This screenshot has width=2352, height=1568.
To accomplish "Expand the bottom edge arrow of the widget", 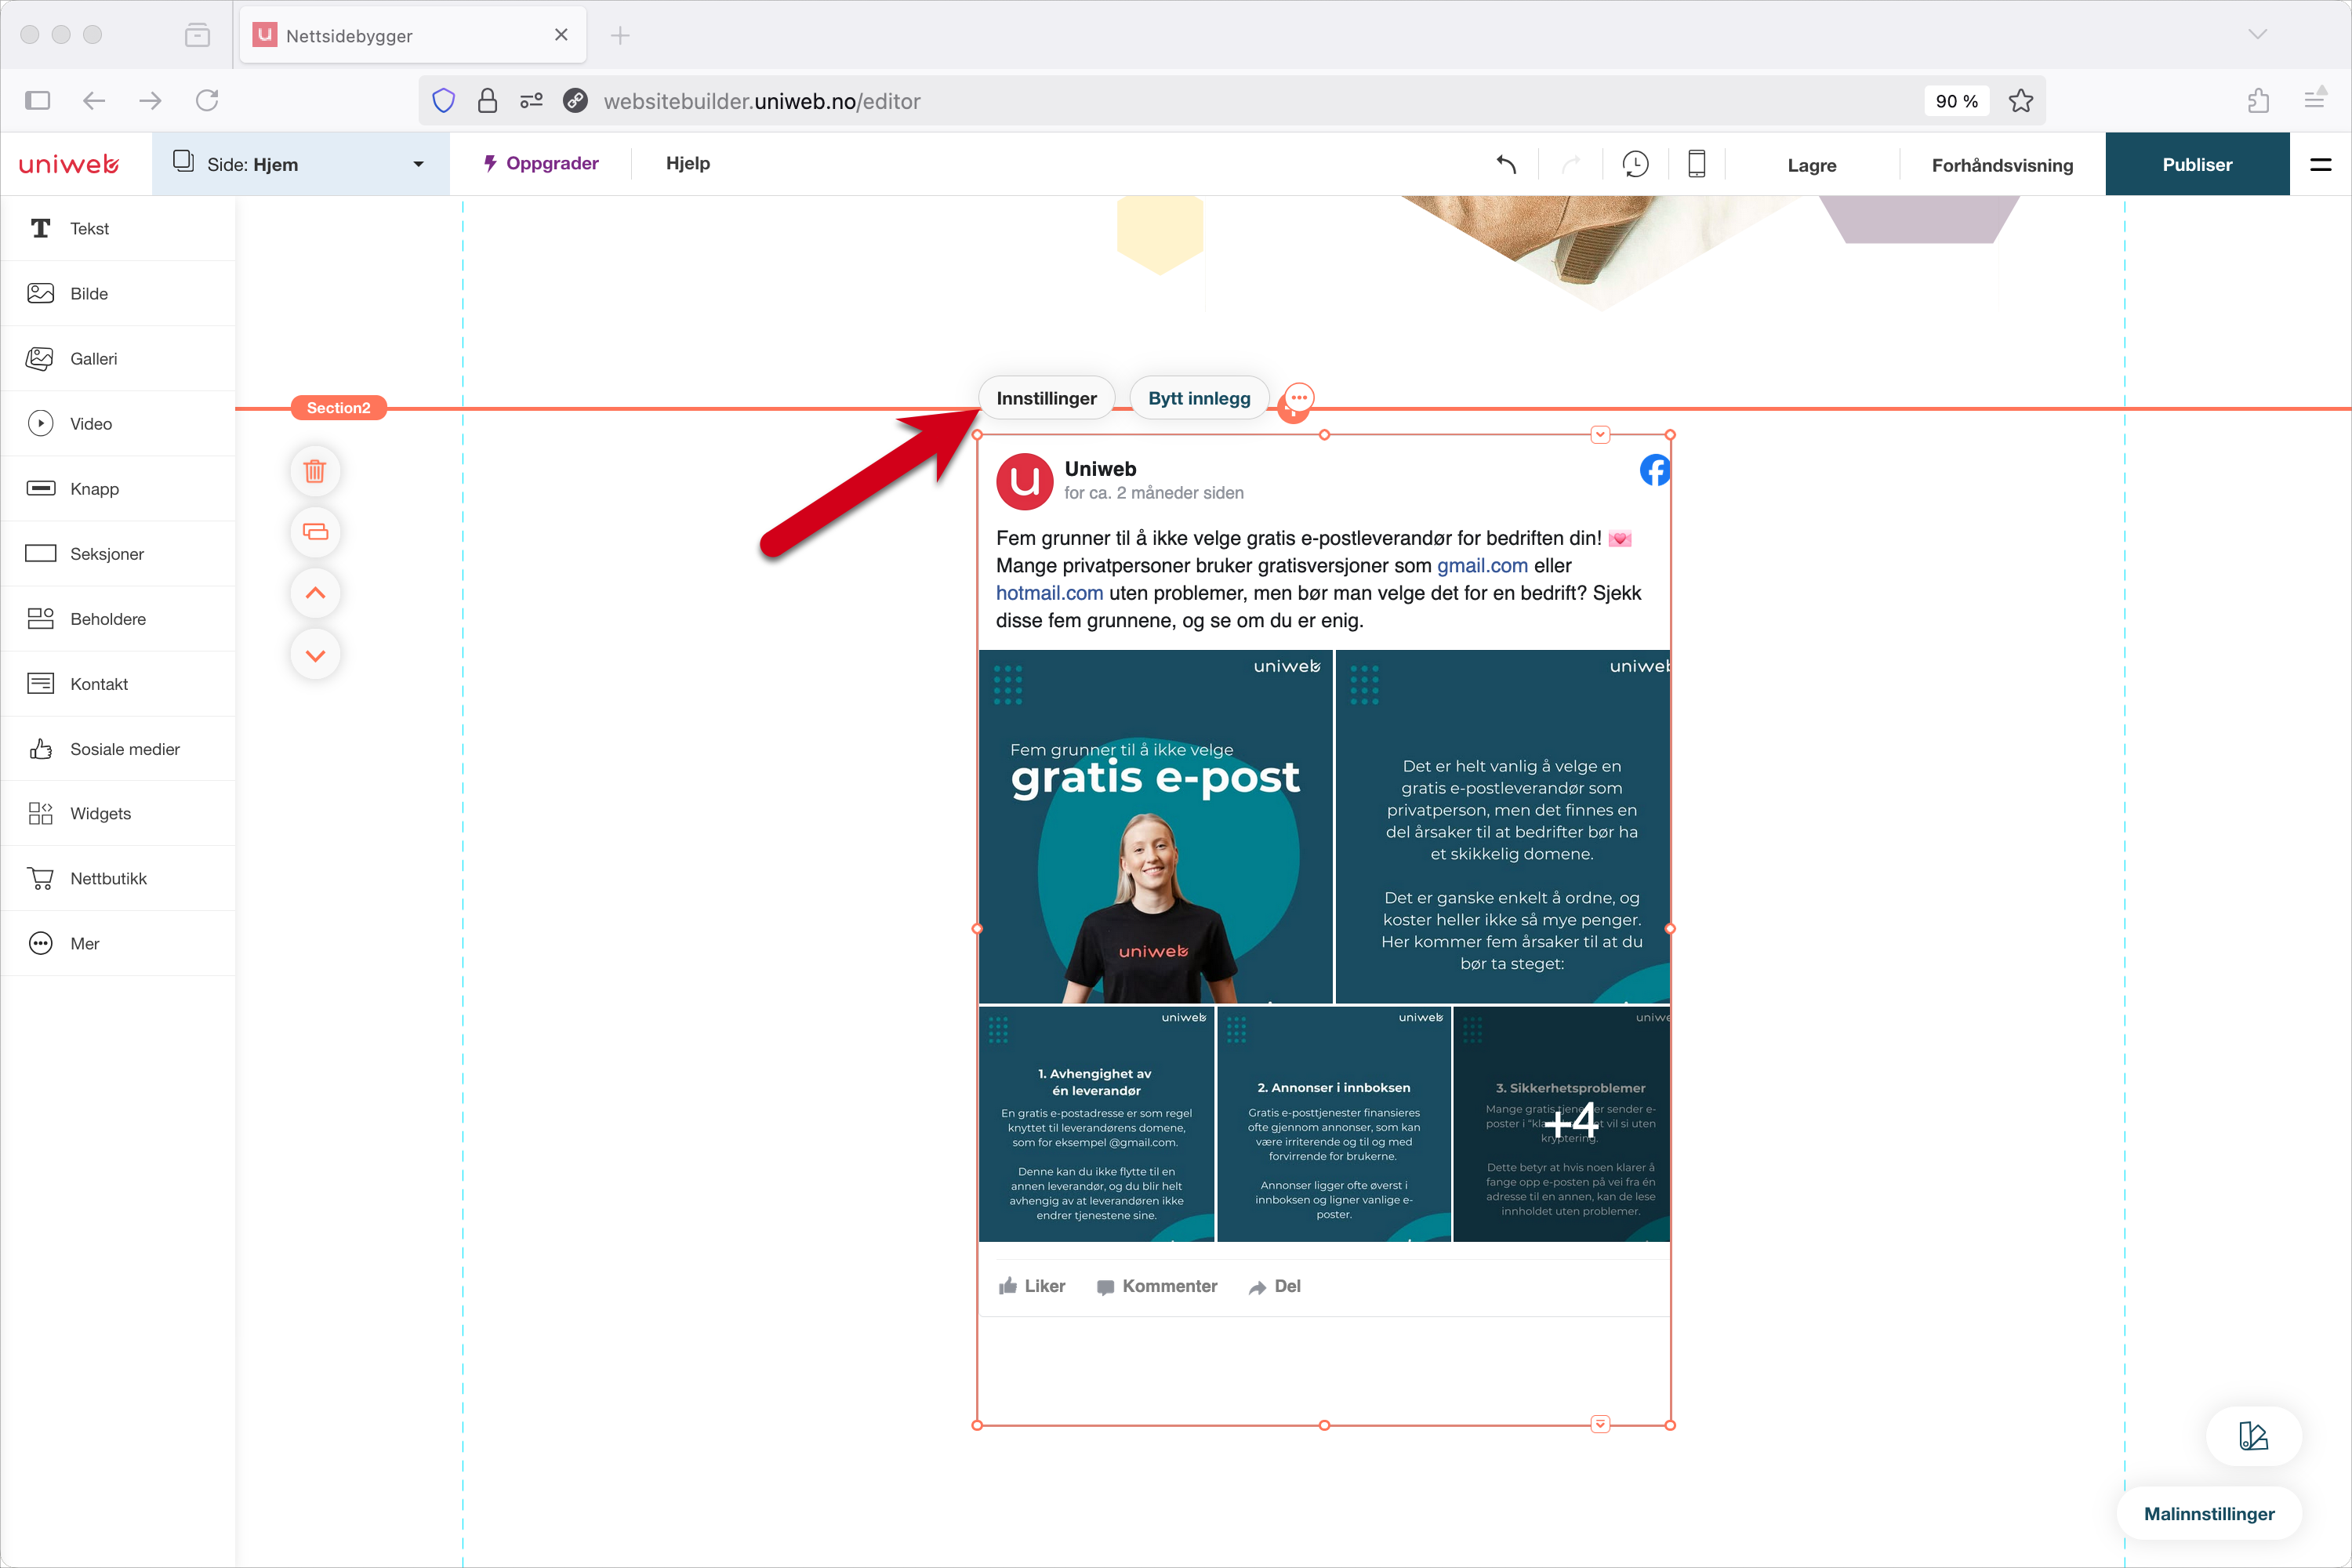I will pyautogui.click(x=1600, y=1424).
